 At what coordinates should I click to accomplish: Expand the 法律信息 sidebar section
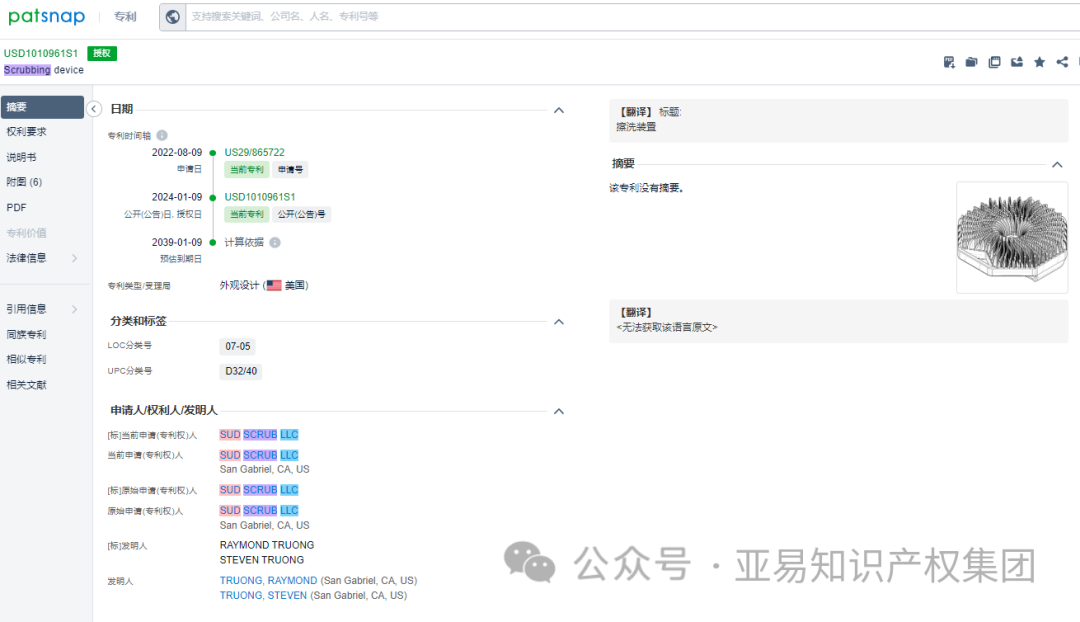coord(40,256)
